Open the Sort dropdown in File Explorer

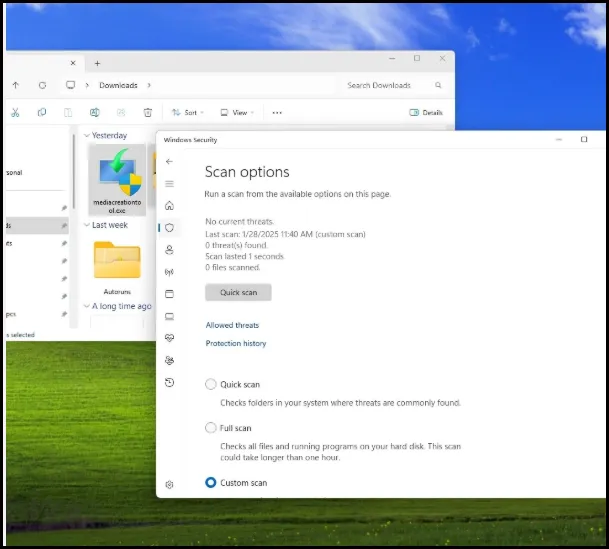coord(188,113)
